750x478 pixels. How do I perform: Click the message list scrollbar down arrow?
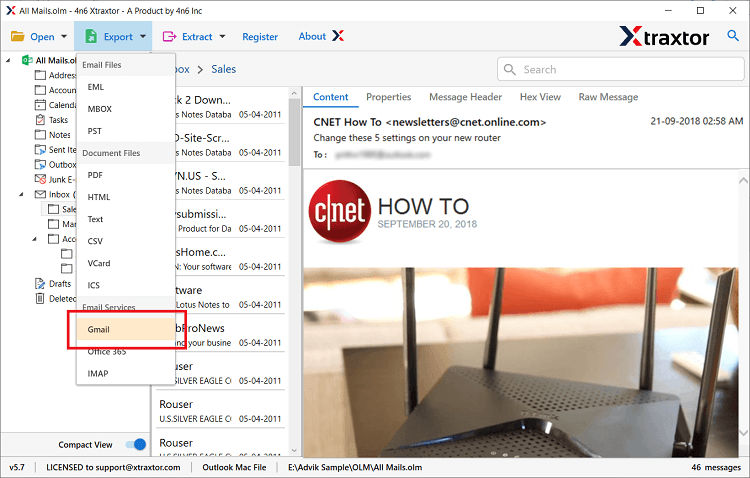294,450
